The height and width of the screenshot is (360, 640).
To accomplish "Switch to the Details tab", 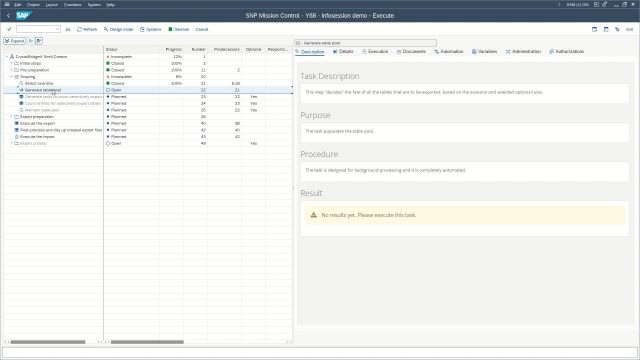I will [343, 51].
